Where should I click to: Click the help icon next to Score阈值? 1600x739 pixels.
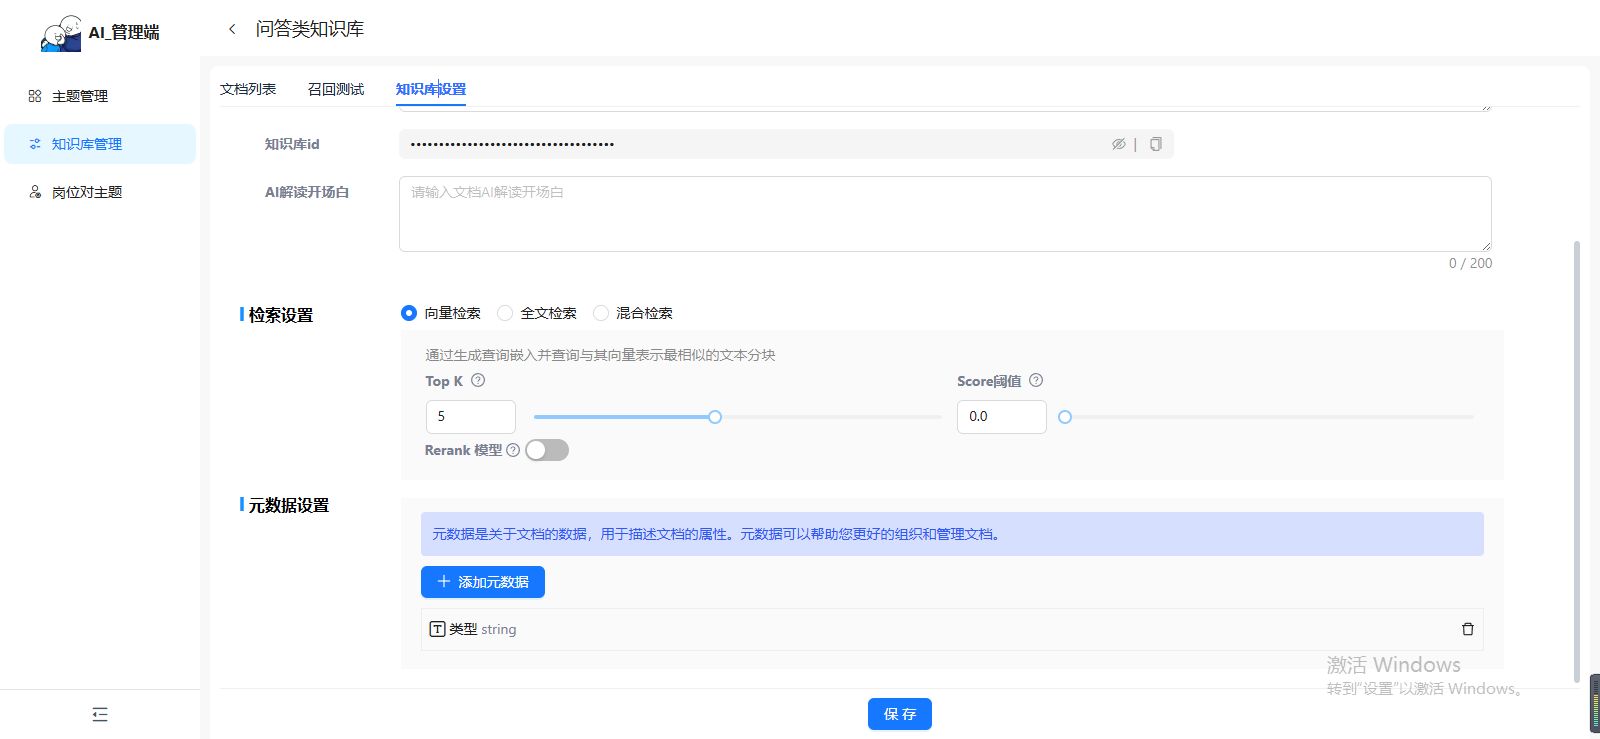pos(1036,380)
